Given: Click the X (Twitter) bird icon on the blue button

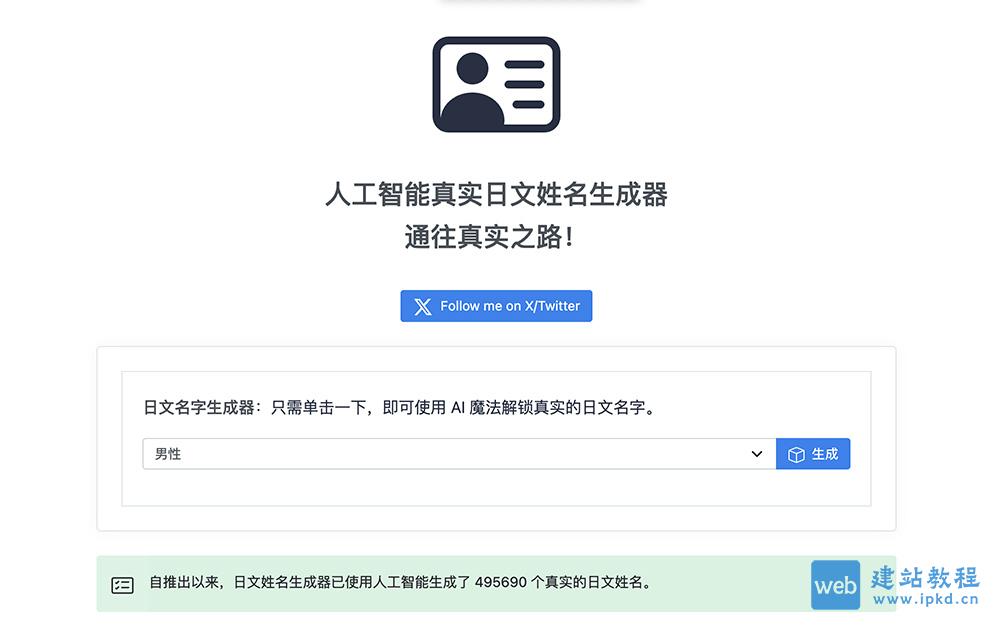Looking at the screenshot, I should point(423,306).
